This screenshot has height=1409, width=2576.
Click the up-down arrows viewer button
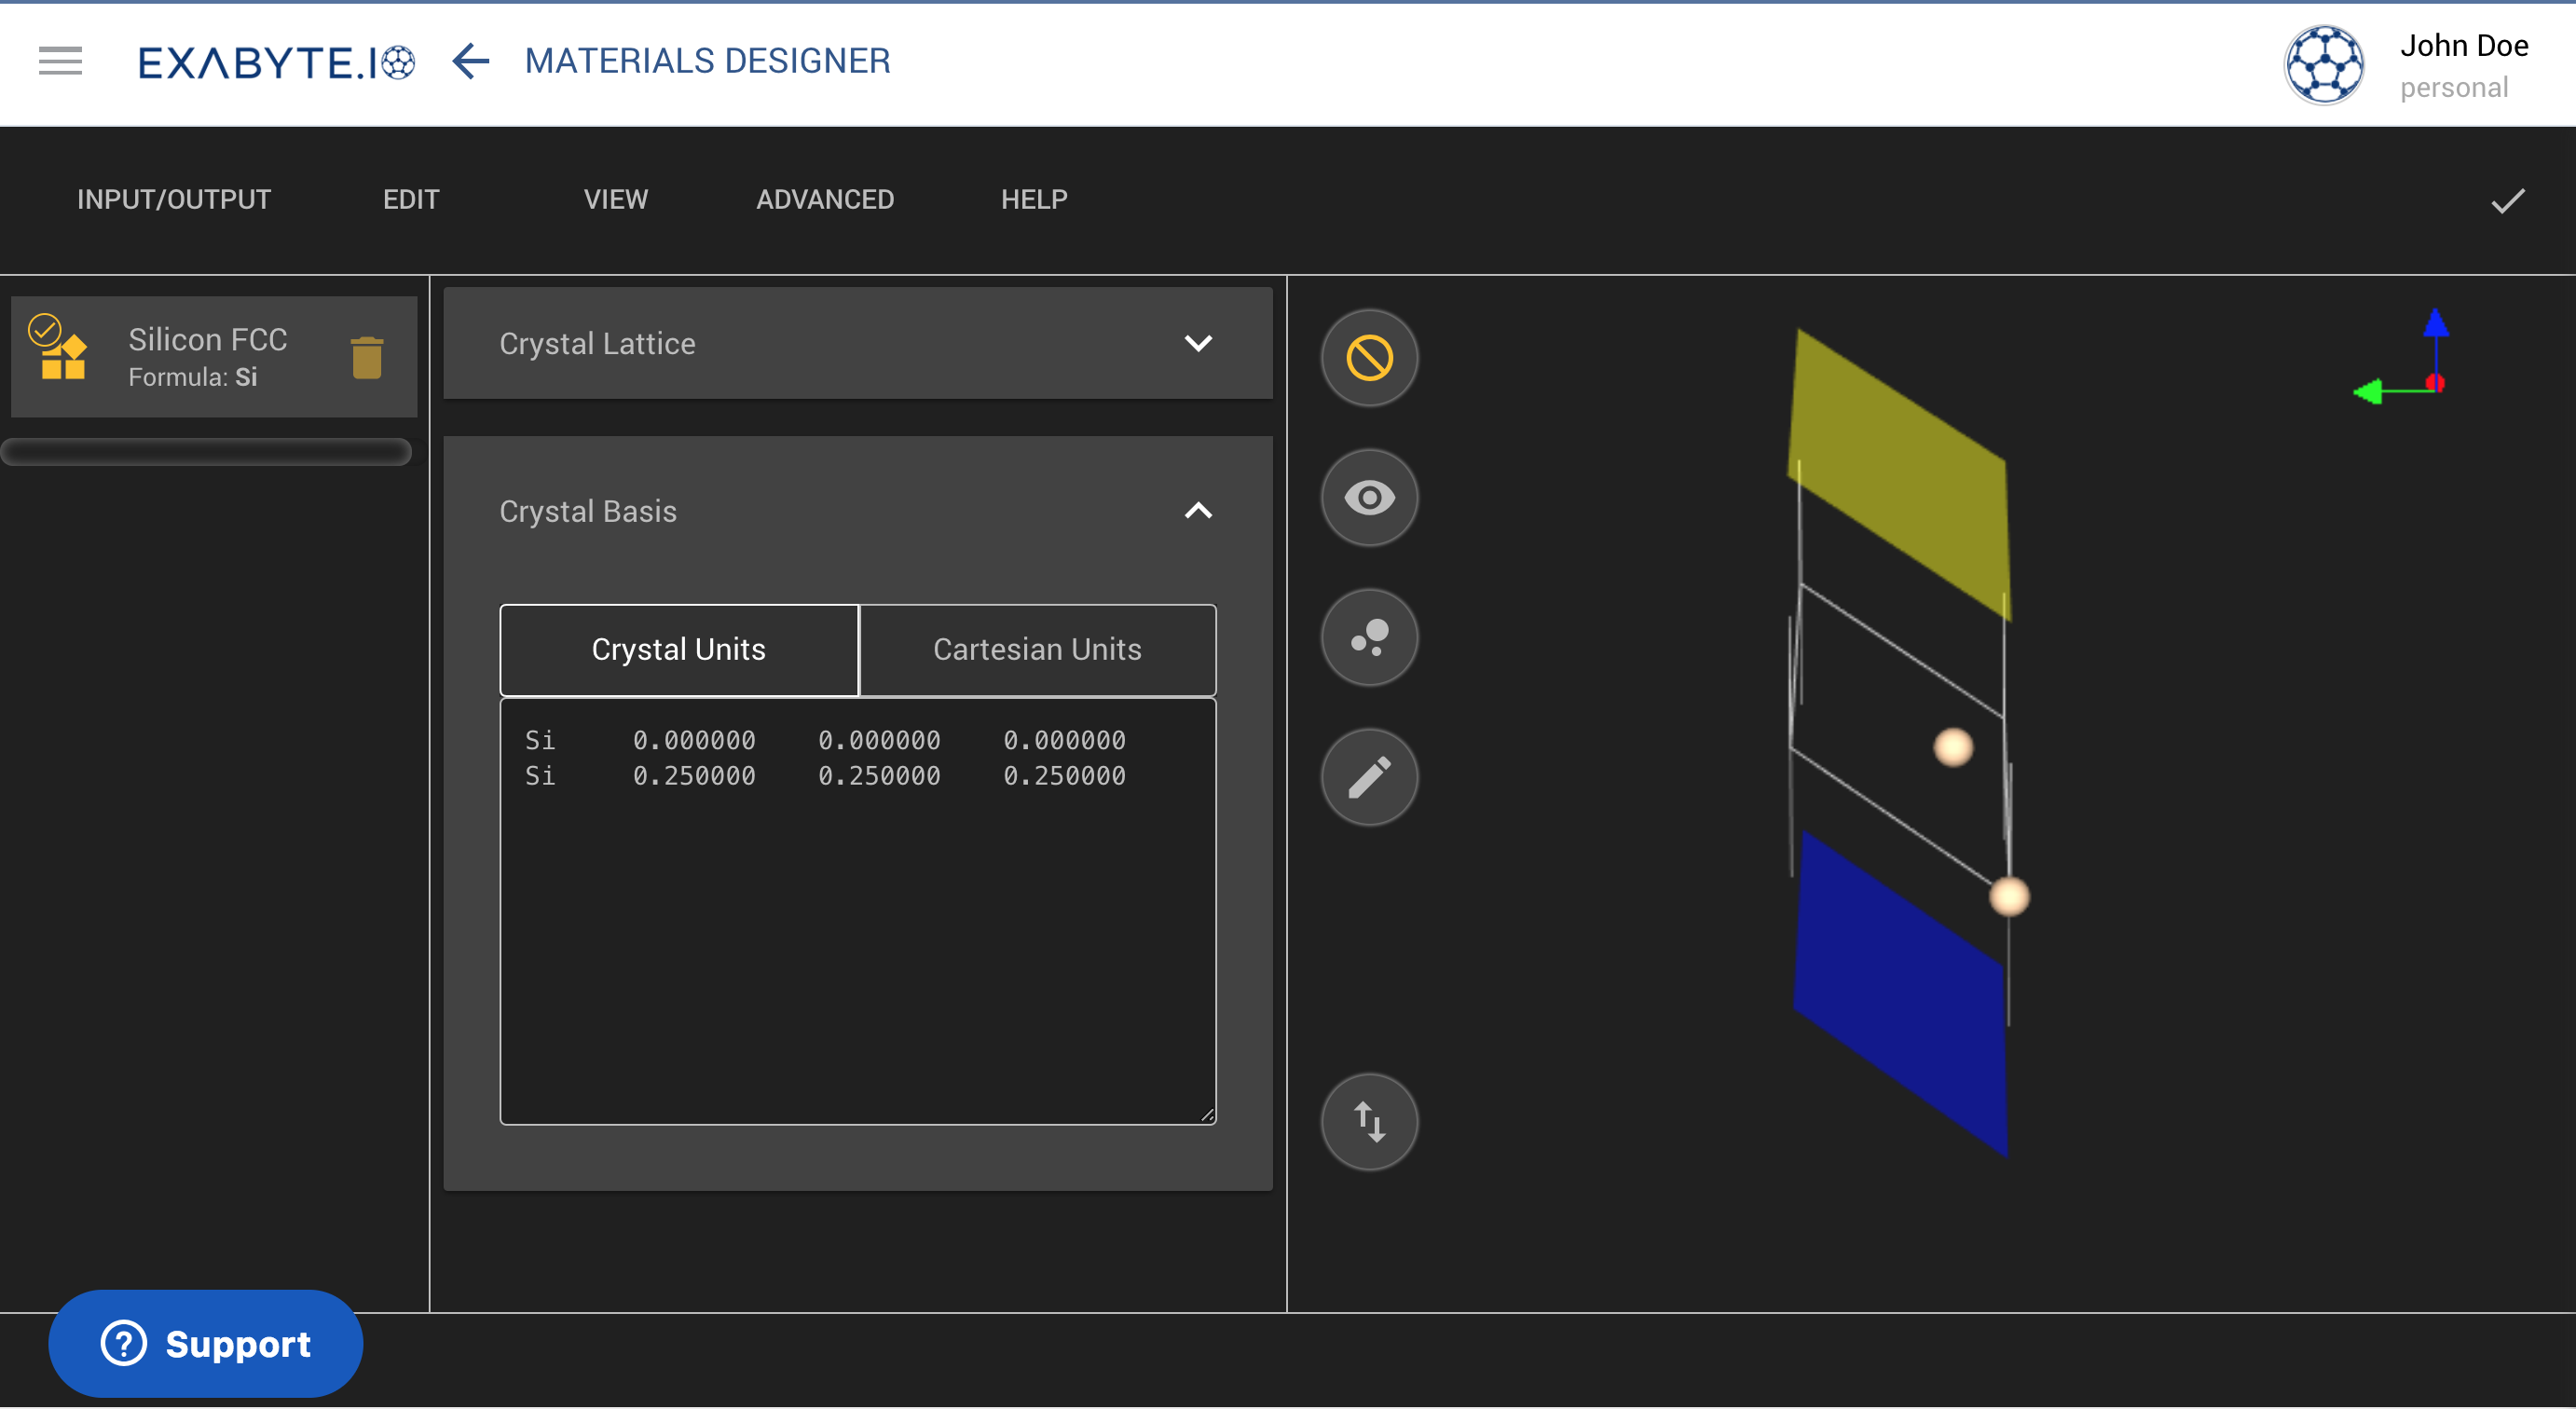[x=1369, y=1121]
